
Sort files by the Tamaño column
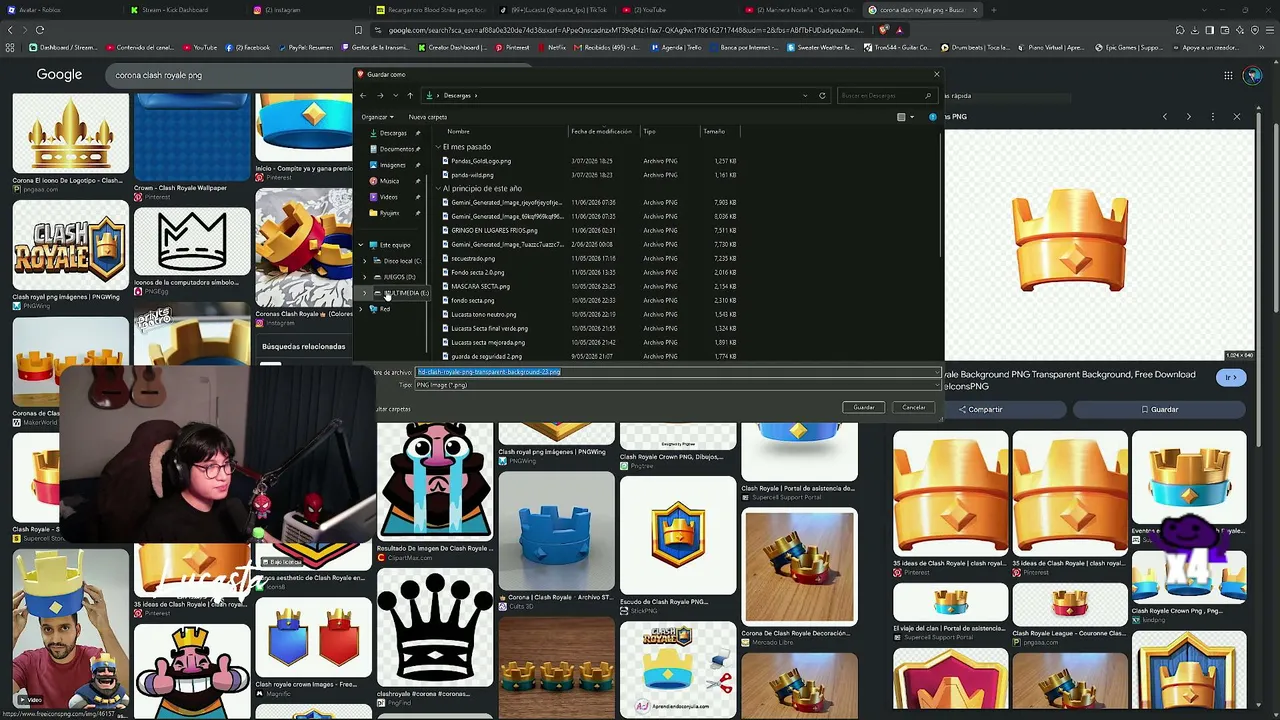pyautogui.click(x=714, y=131)
